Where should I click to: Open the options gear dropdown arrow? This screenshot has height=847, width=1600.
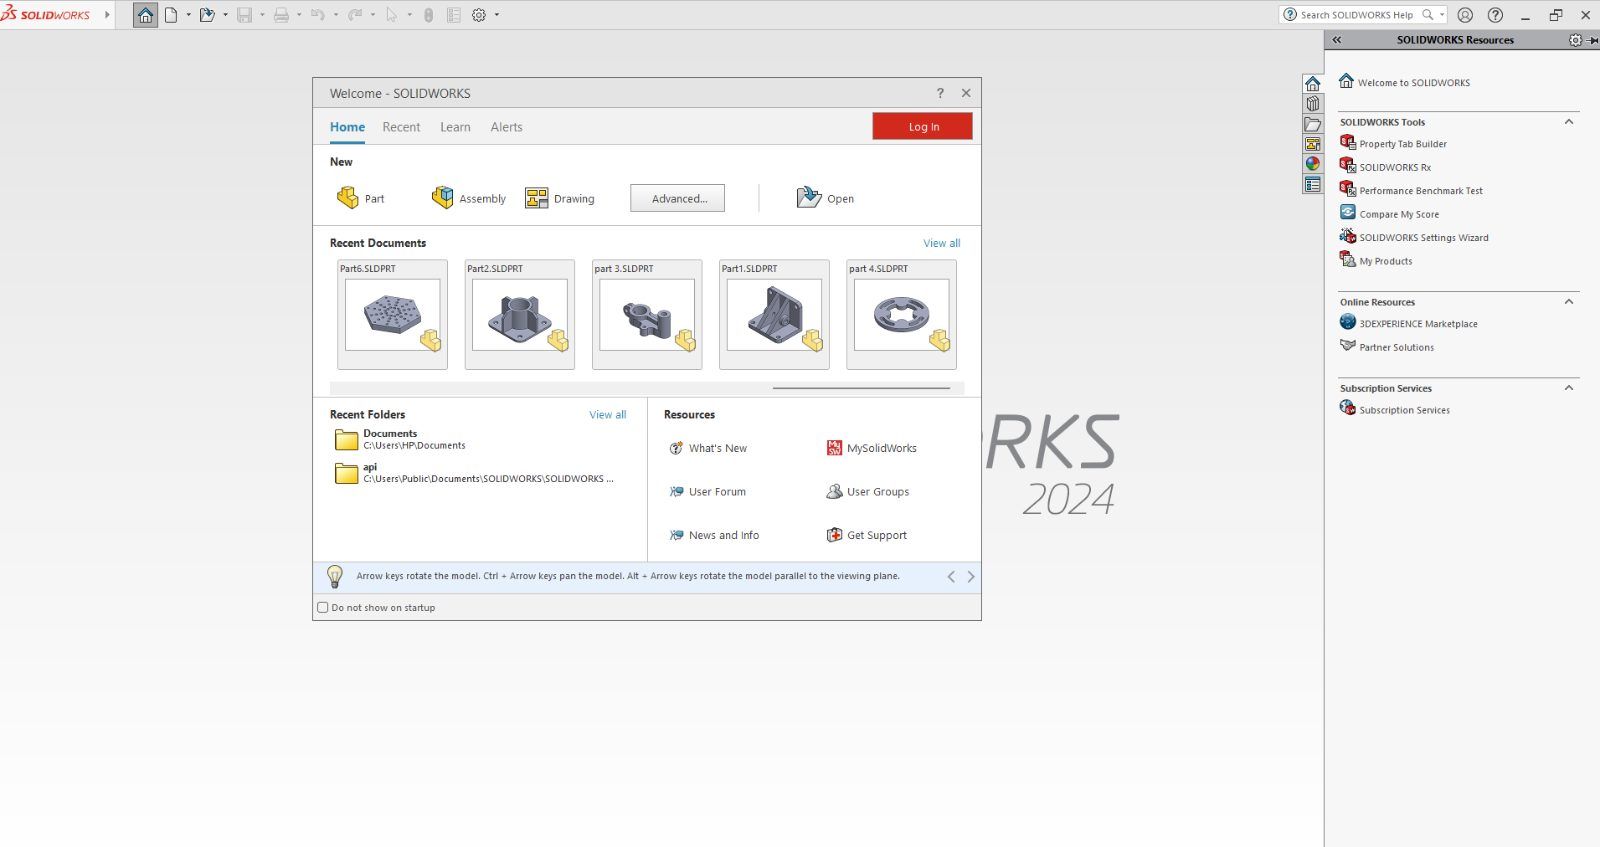pyautogui.click(x=497, y=15)
